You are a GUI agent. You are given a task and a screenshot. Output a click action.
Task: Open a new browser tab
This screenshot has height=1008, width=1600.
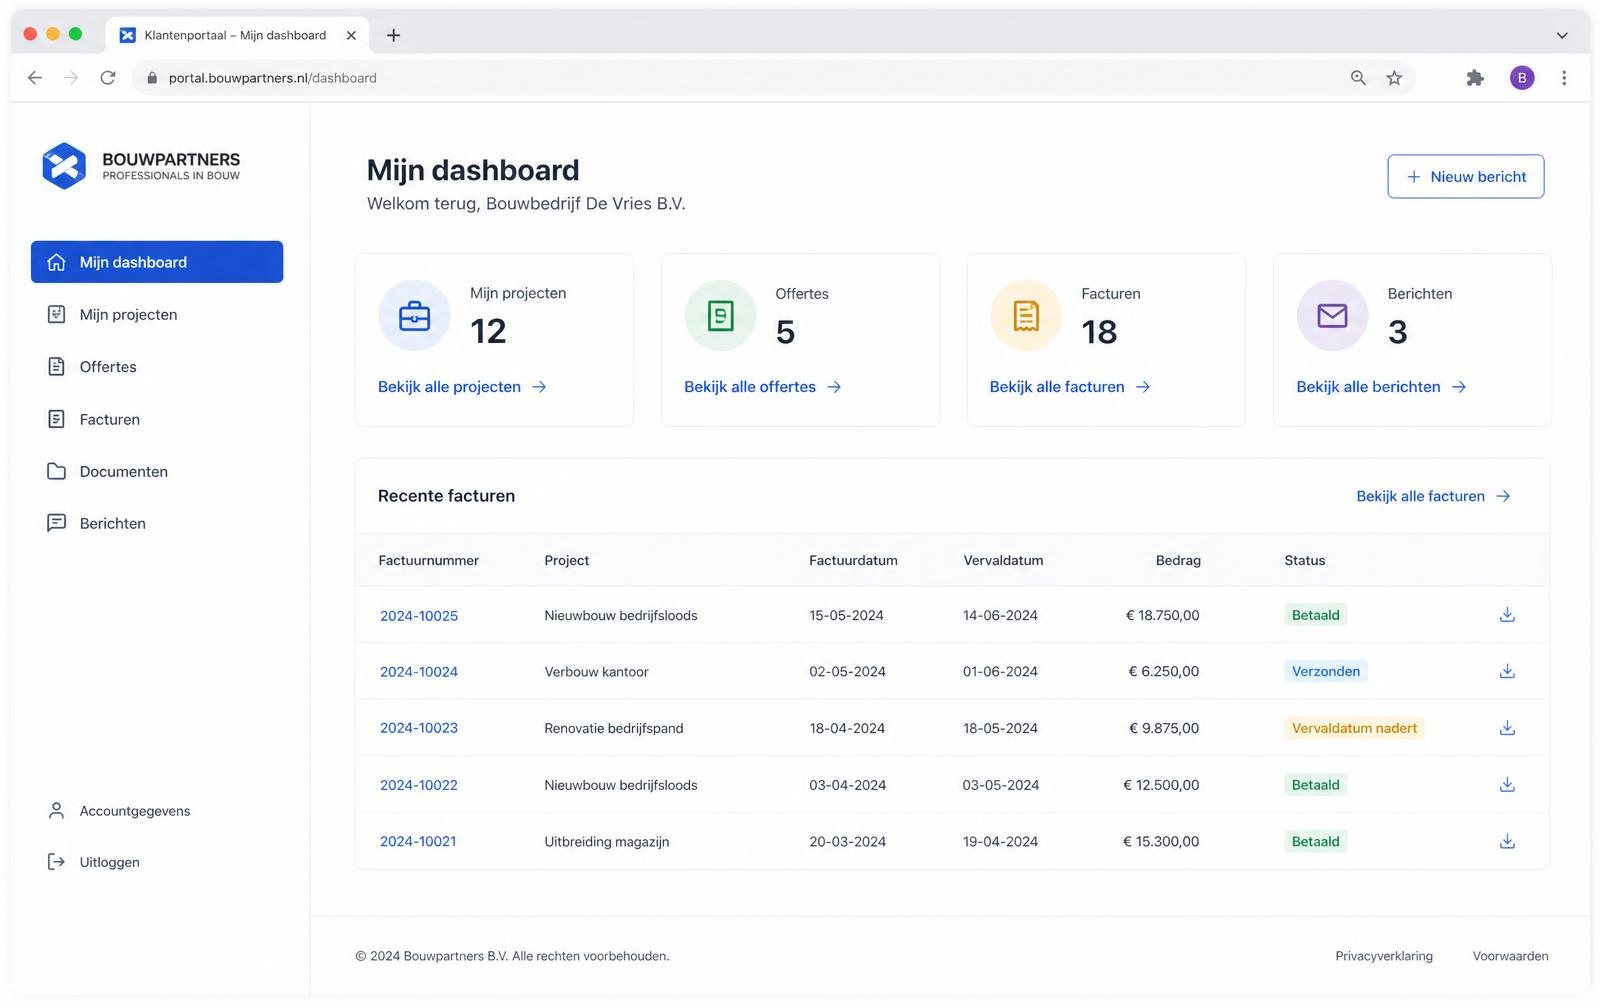(394, 35)
